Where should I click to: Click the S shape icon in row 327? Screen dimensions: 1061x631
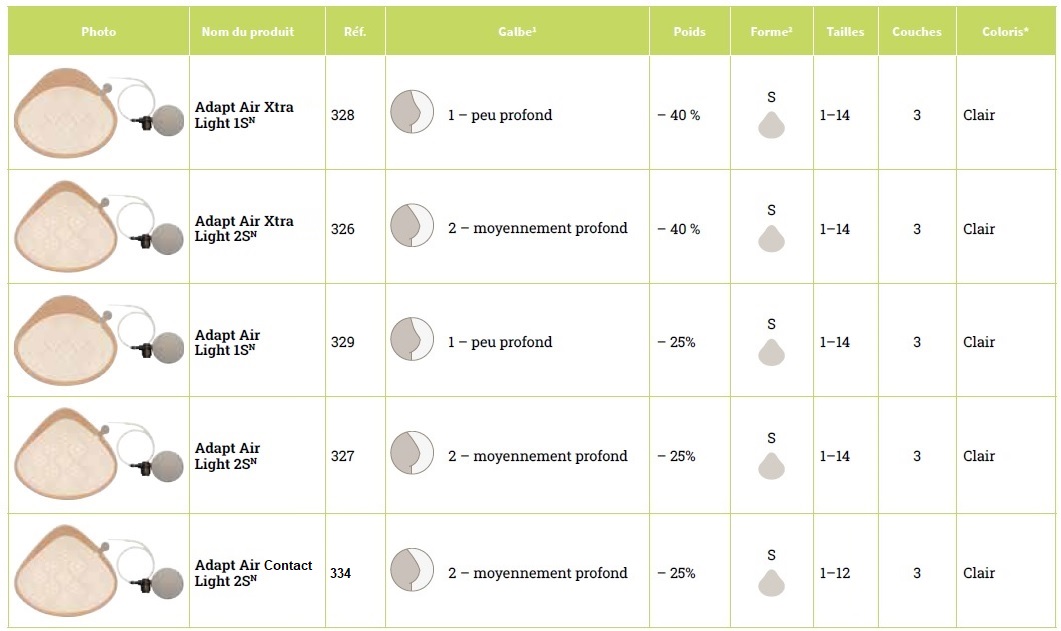(x=771, y=465)
